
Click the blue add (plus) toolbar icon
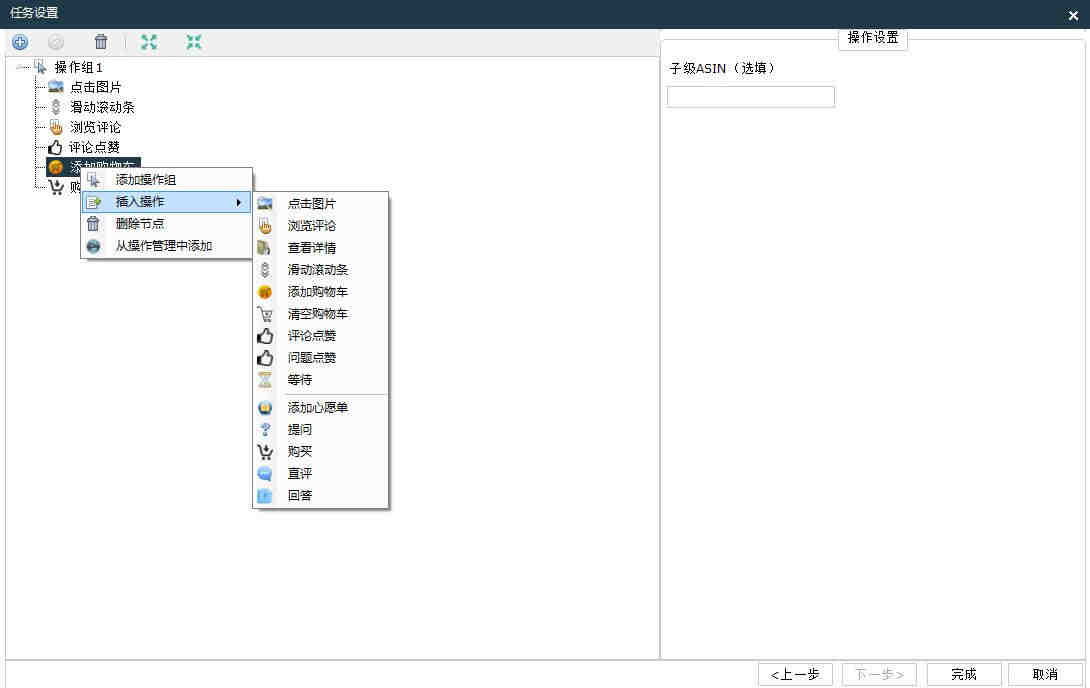coord(20,42)
